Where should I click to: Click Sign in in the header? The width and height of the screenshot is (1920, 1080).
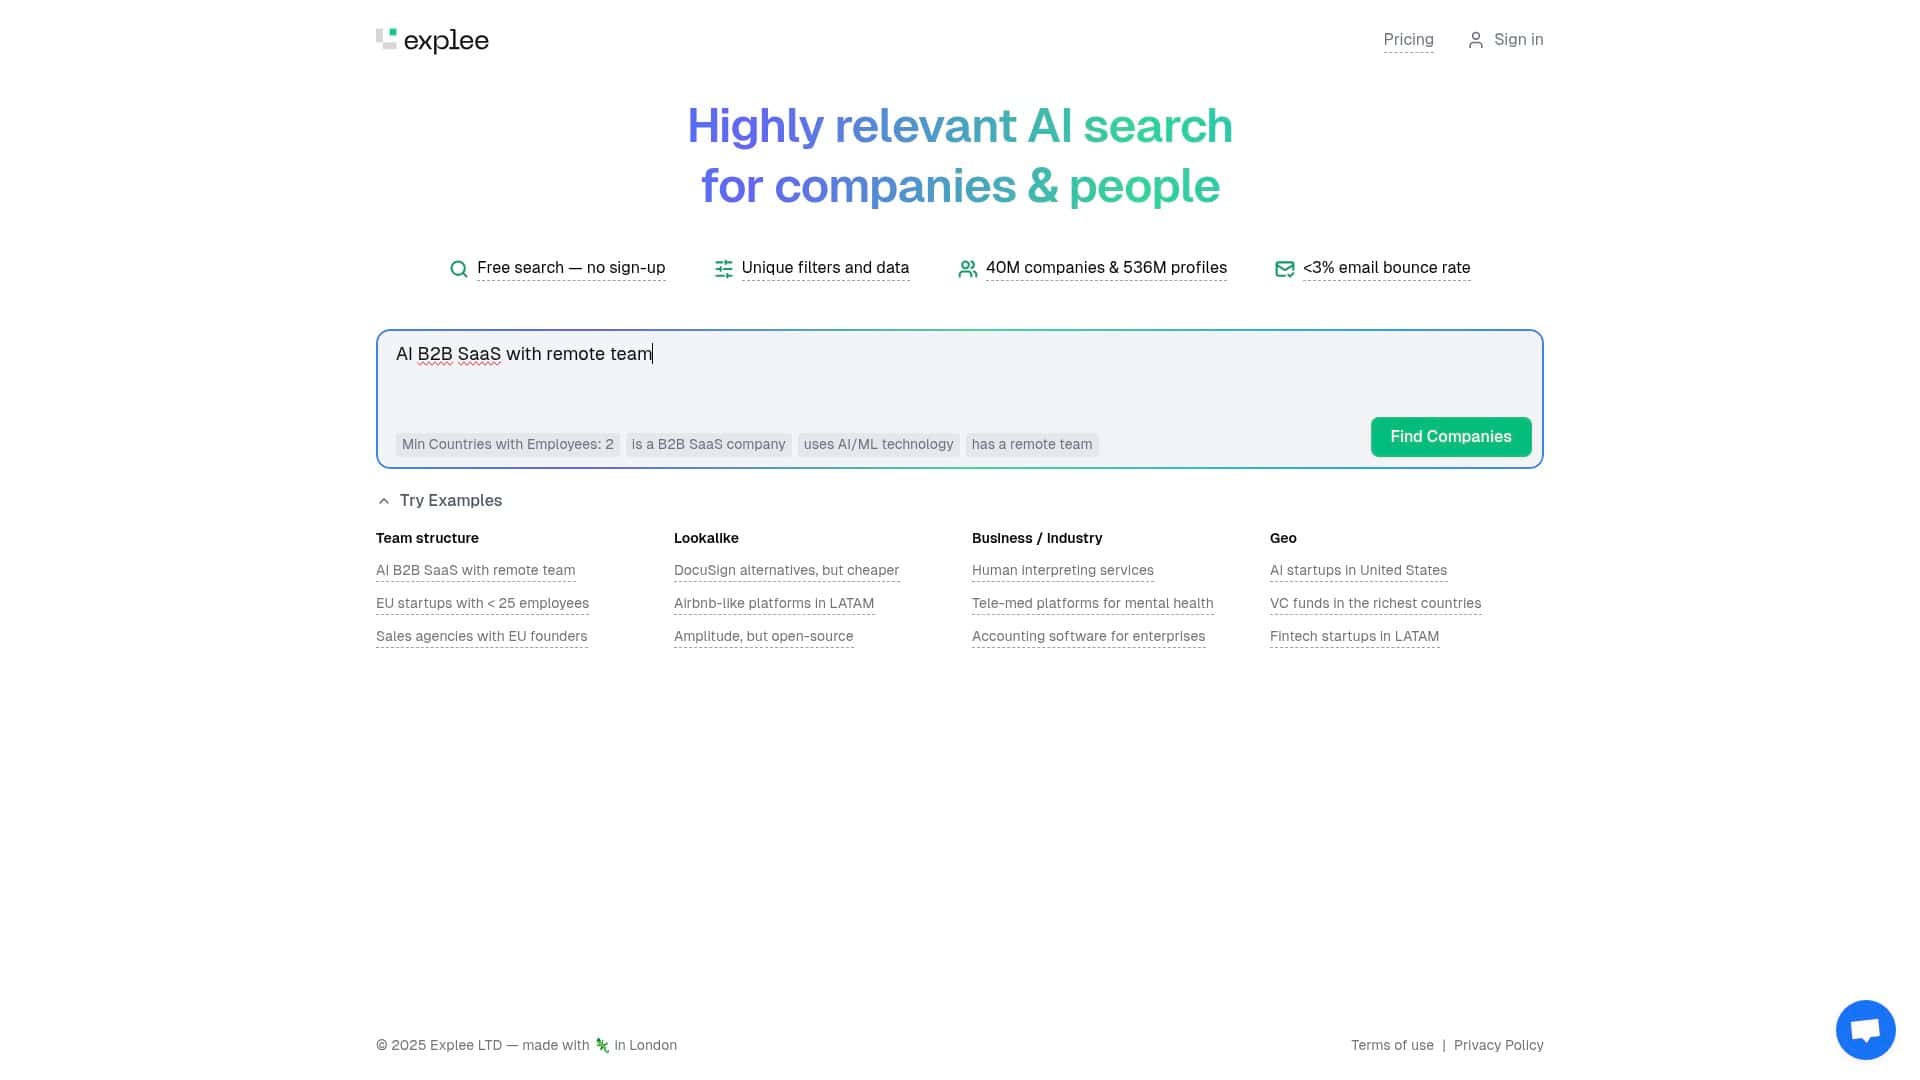click(1518, 40)
